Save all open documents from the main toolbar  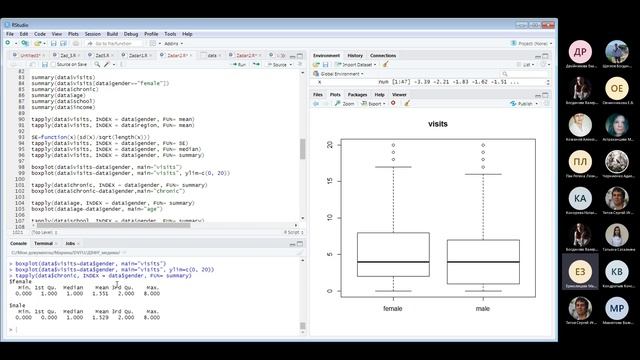click(x=63, y=43)
